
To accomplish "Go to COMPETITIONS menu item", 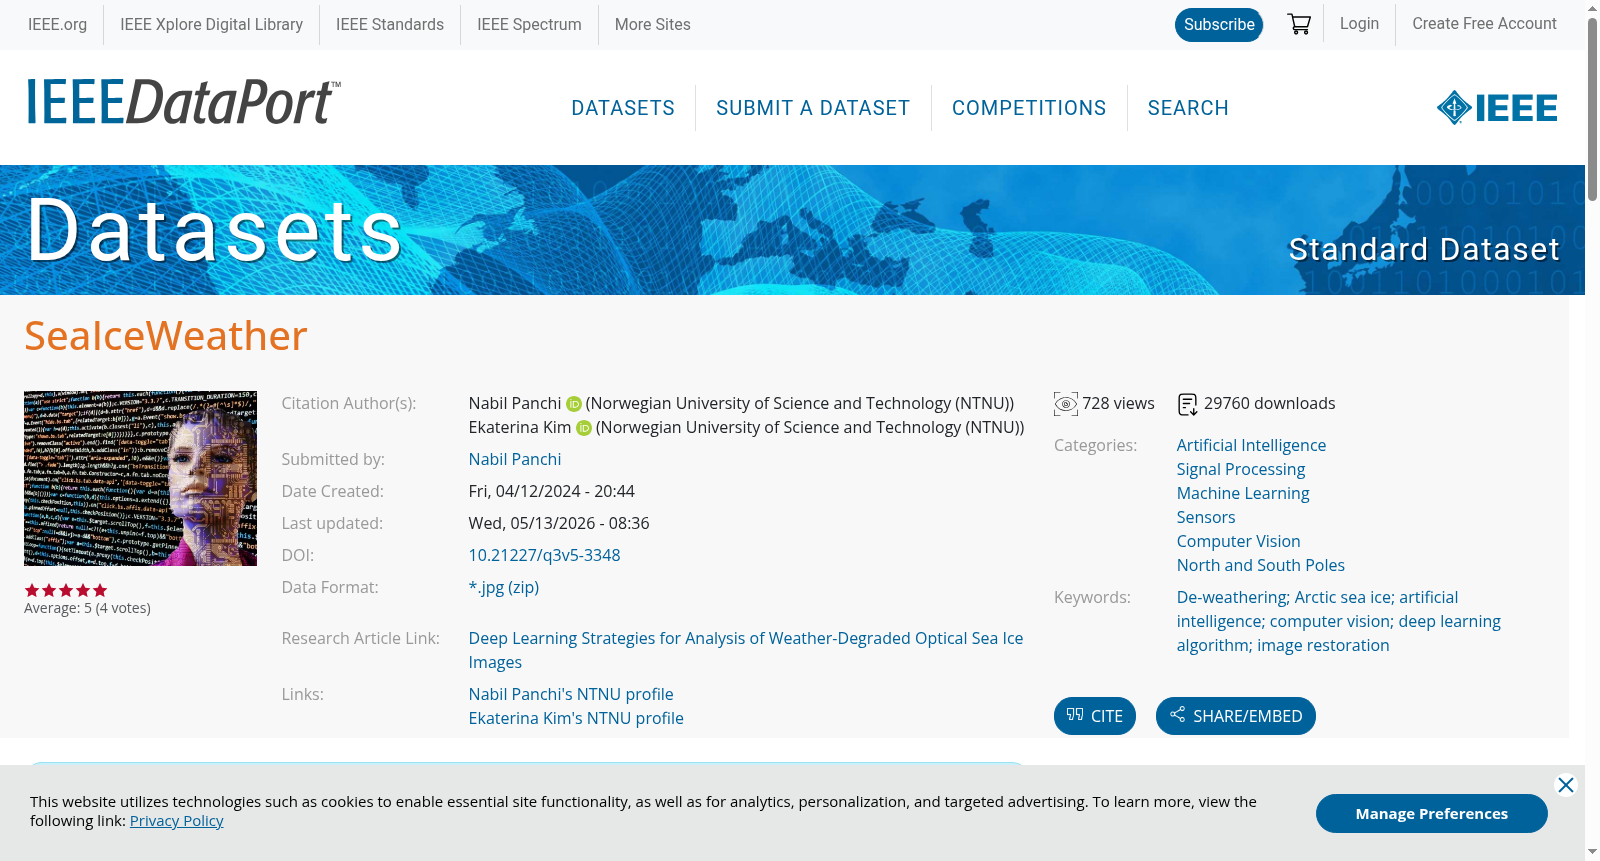I will click(x=1029, y=108).
